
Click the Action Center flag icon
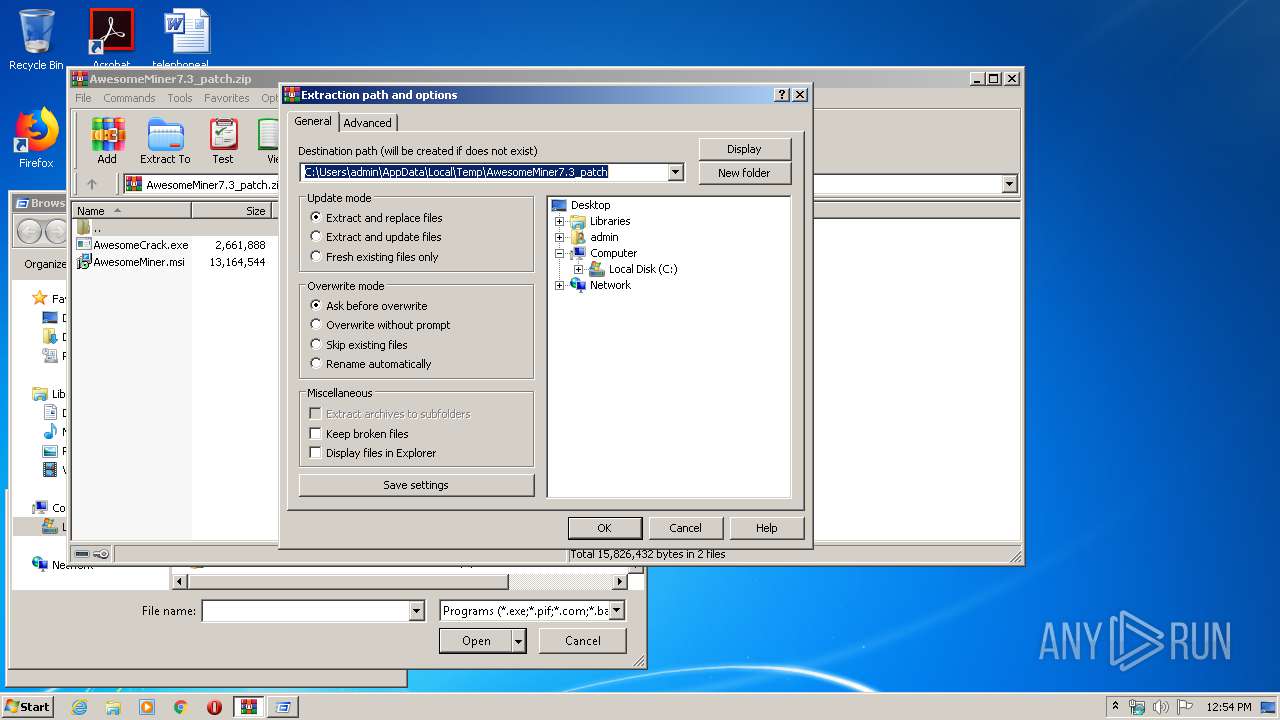click(1185, 707)
